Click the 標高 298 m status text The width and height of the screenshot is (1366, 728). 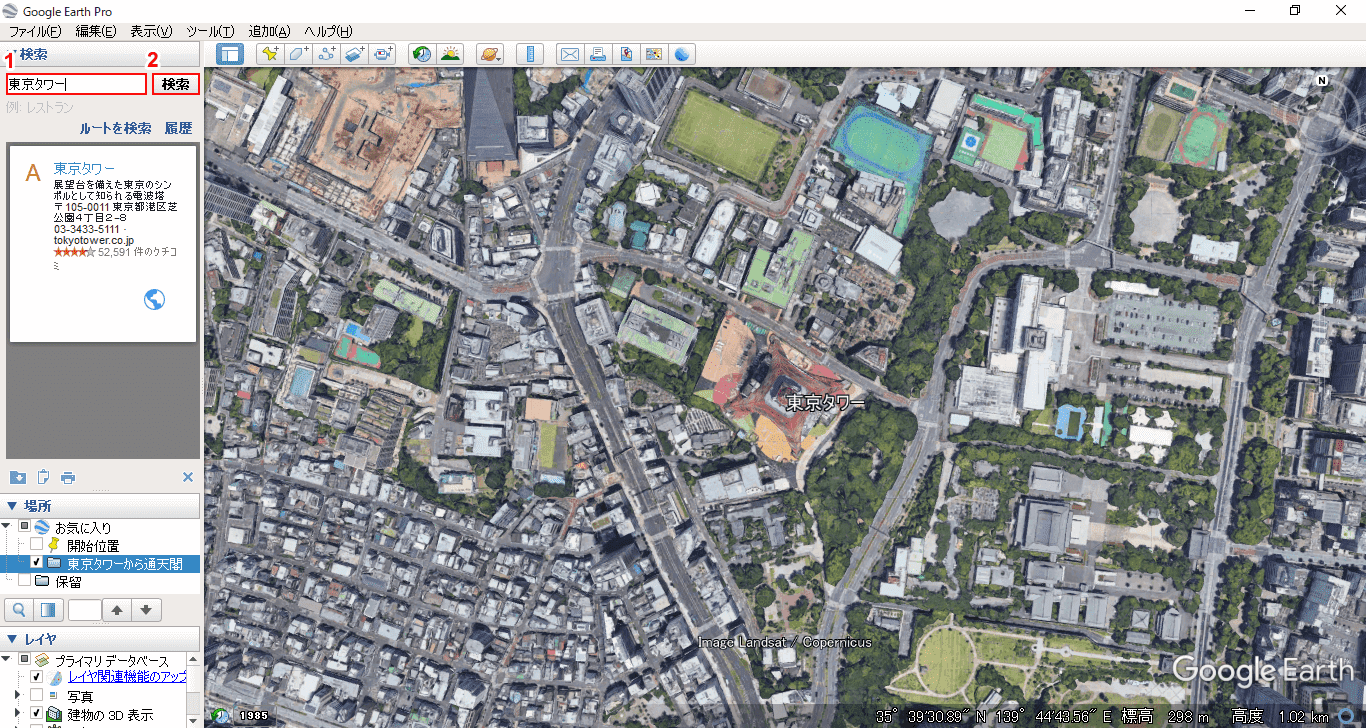(x=1166, y=716)
